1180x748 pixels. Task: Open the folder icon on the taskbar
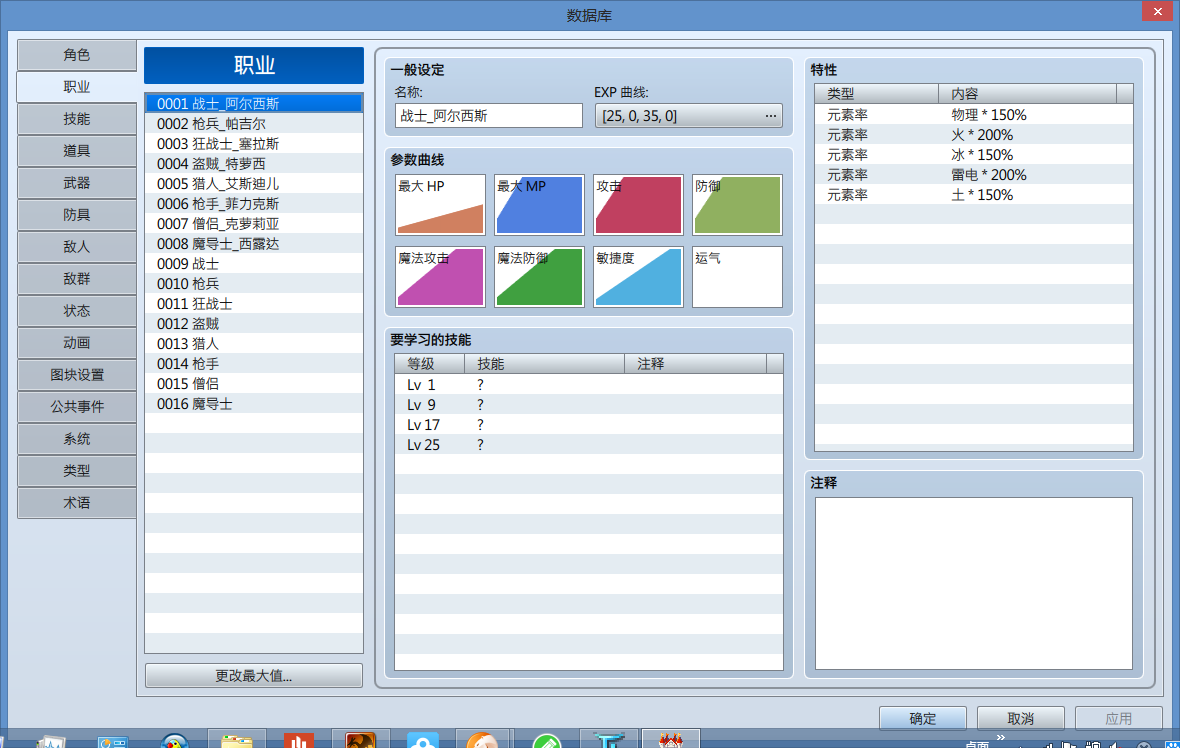[x=237, y=740]
